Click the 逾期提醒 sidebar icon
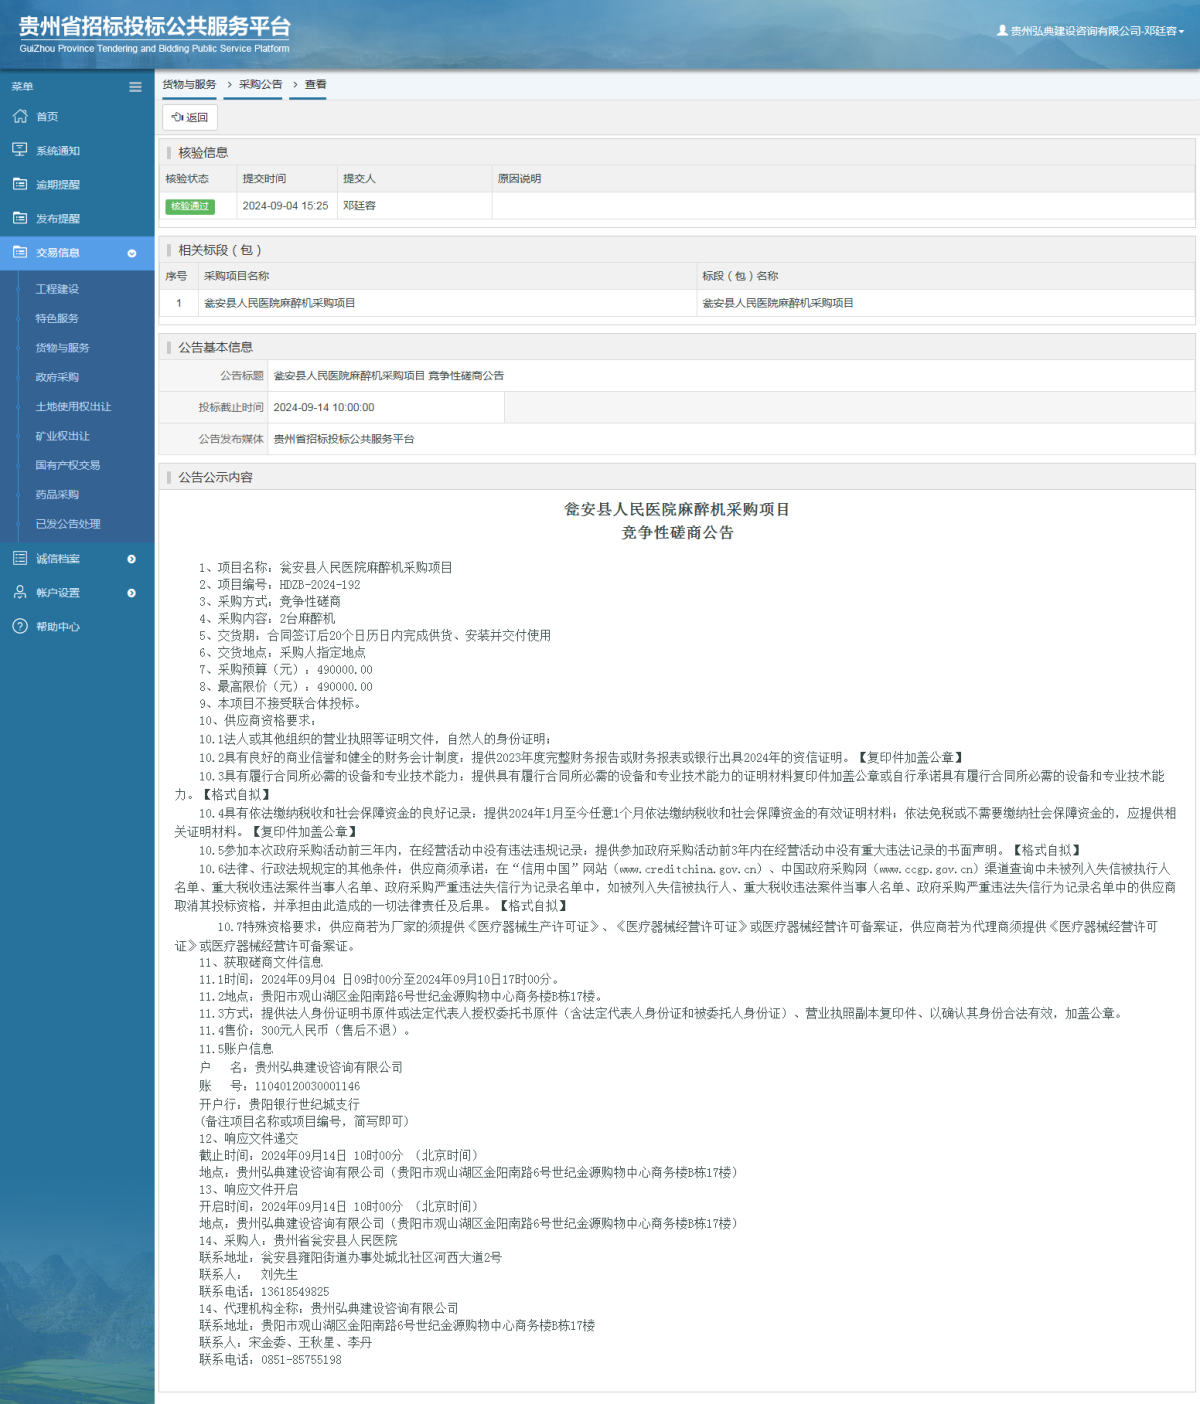Viewport: 1200px width, 1404px height. coord(20,184)
